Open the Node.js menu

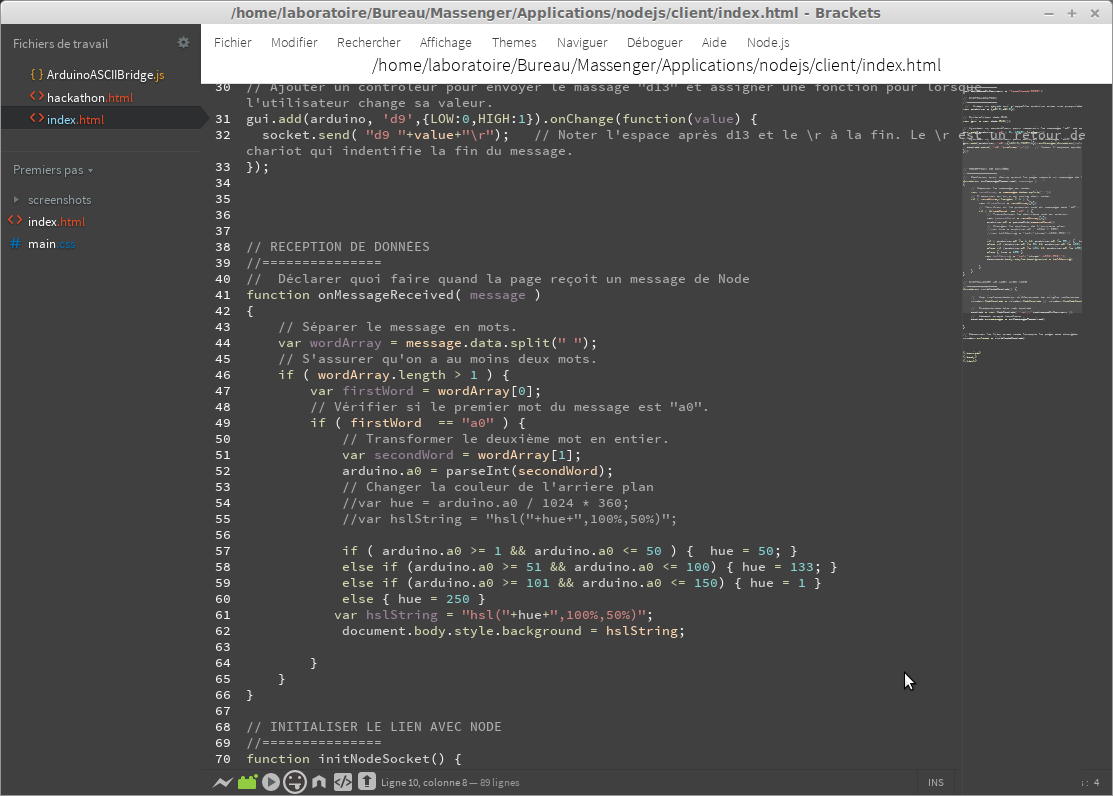coord(768,42)
